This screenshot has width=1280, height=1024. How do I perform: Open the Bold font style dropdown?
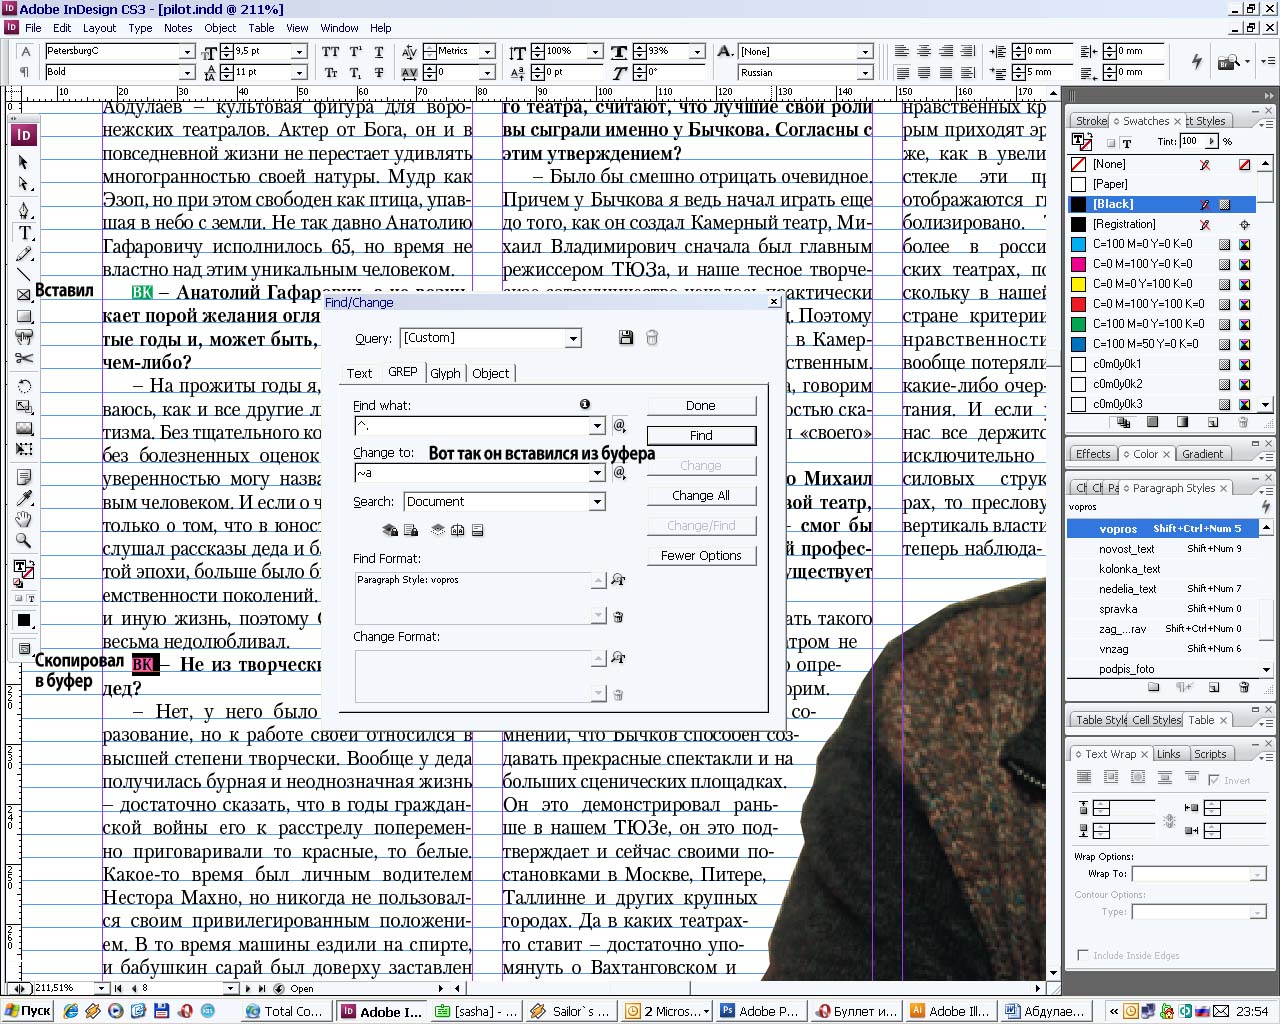pos(187,72)
